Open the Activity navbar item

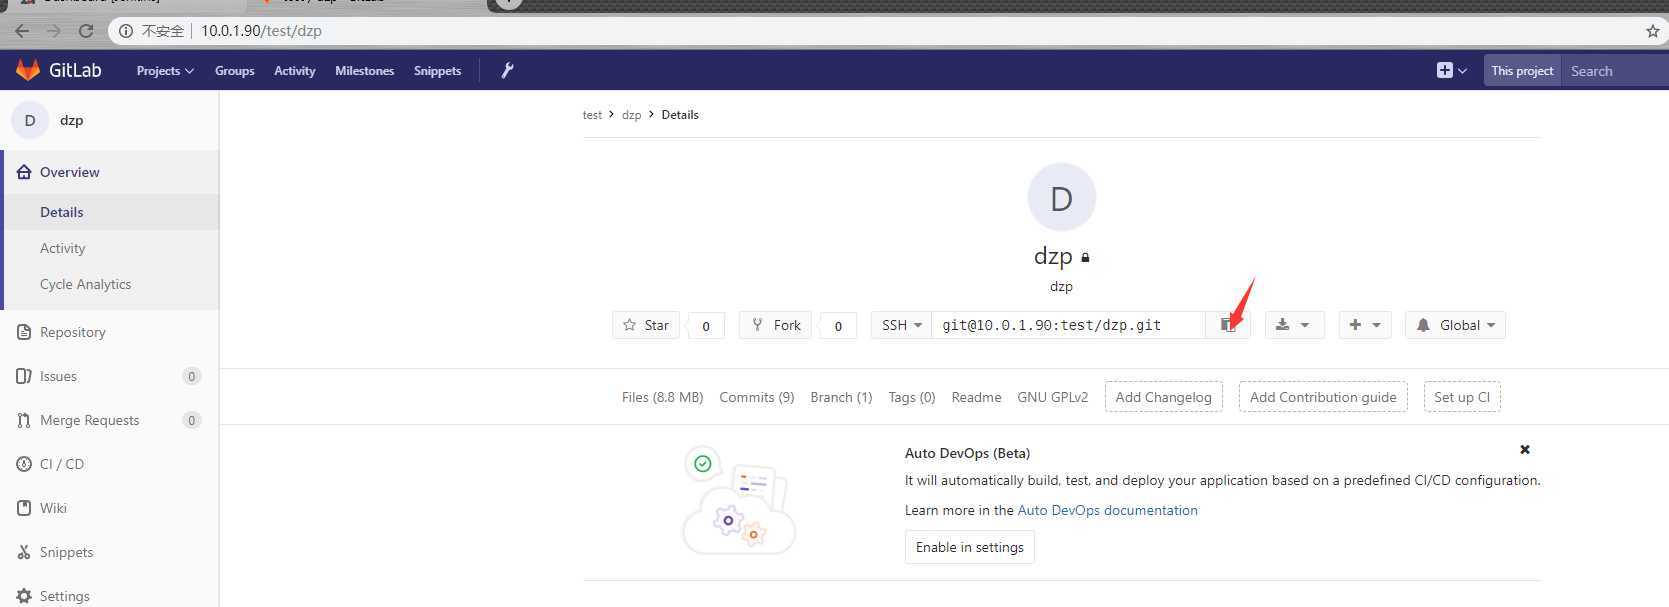[294, 71]
